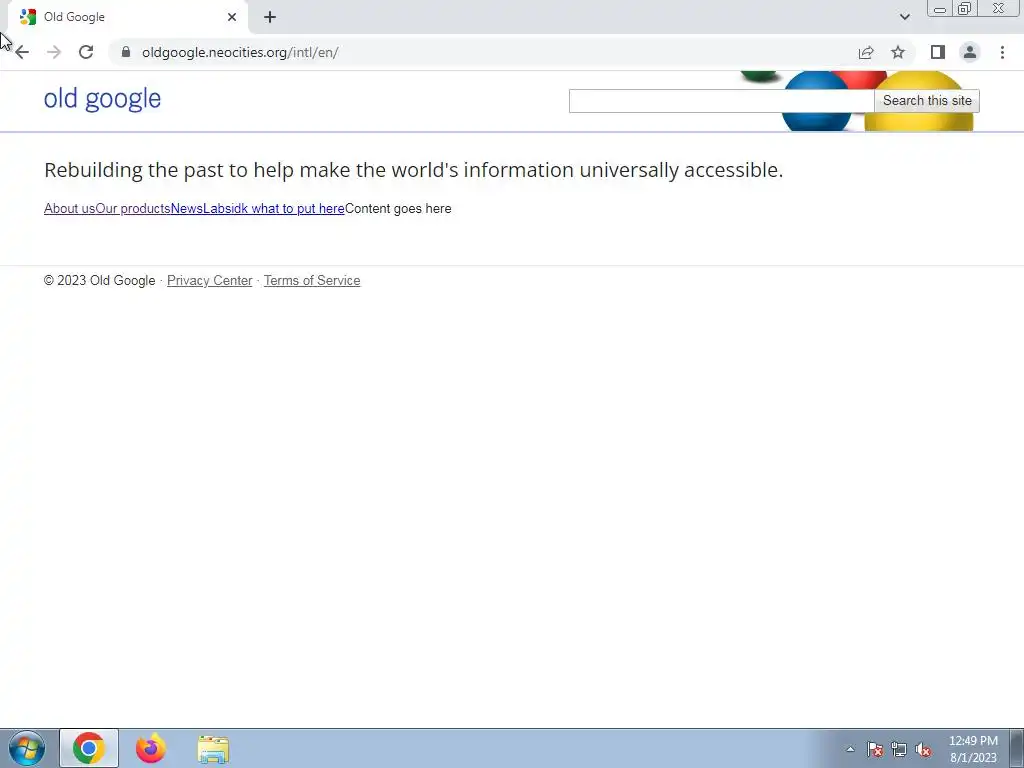The image size is (1024, 768).
Task: Click the Content goes here text
Action: point(398,209)
